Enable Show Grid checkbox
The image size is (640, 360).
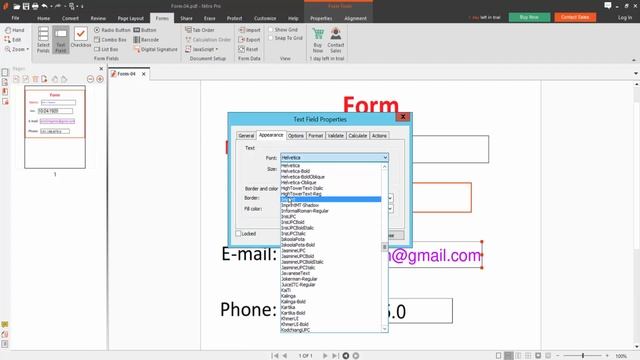pyautogui.click(x=270, y=30)
